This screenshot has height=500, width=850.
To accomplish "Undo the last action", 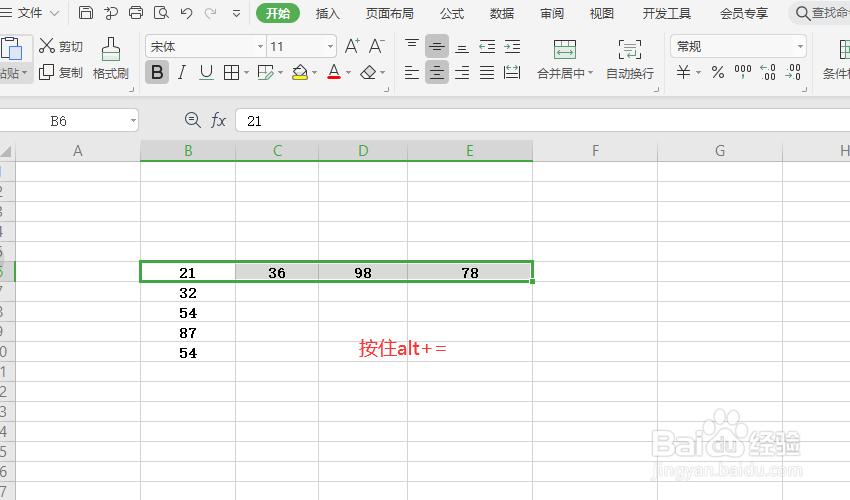I will click(x=186, y=13).
